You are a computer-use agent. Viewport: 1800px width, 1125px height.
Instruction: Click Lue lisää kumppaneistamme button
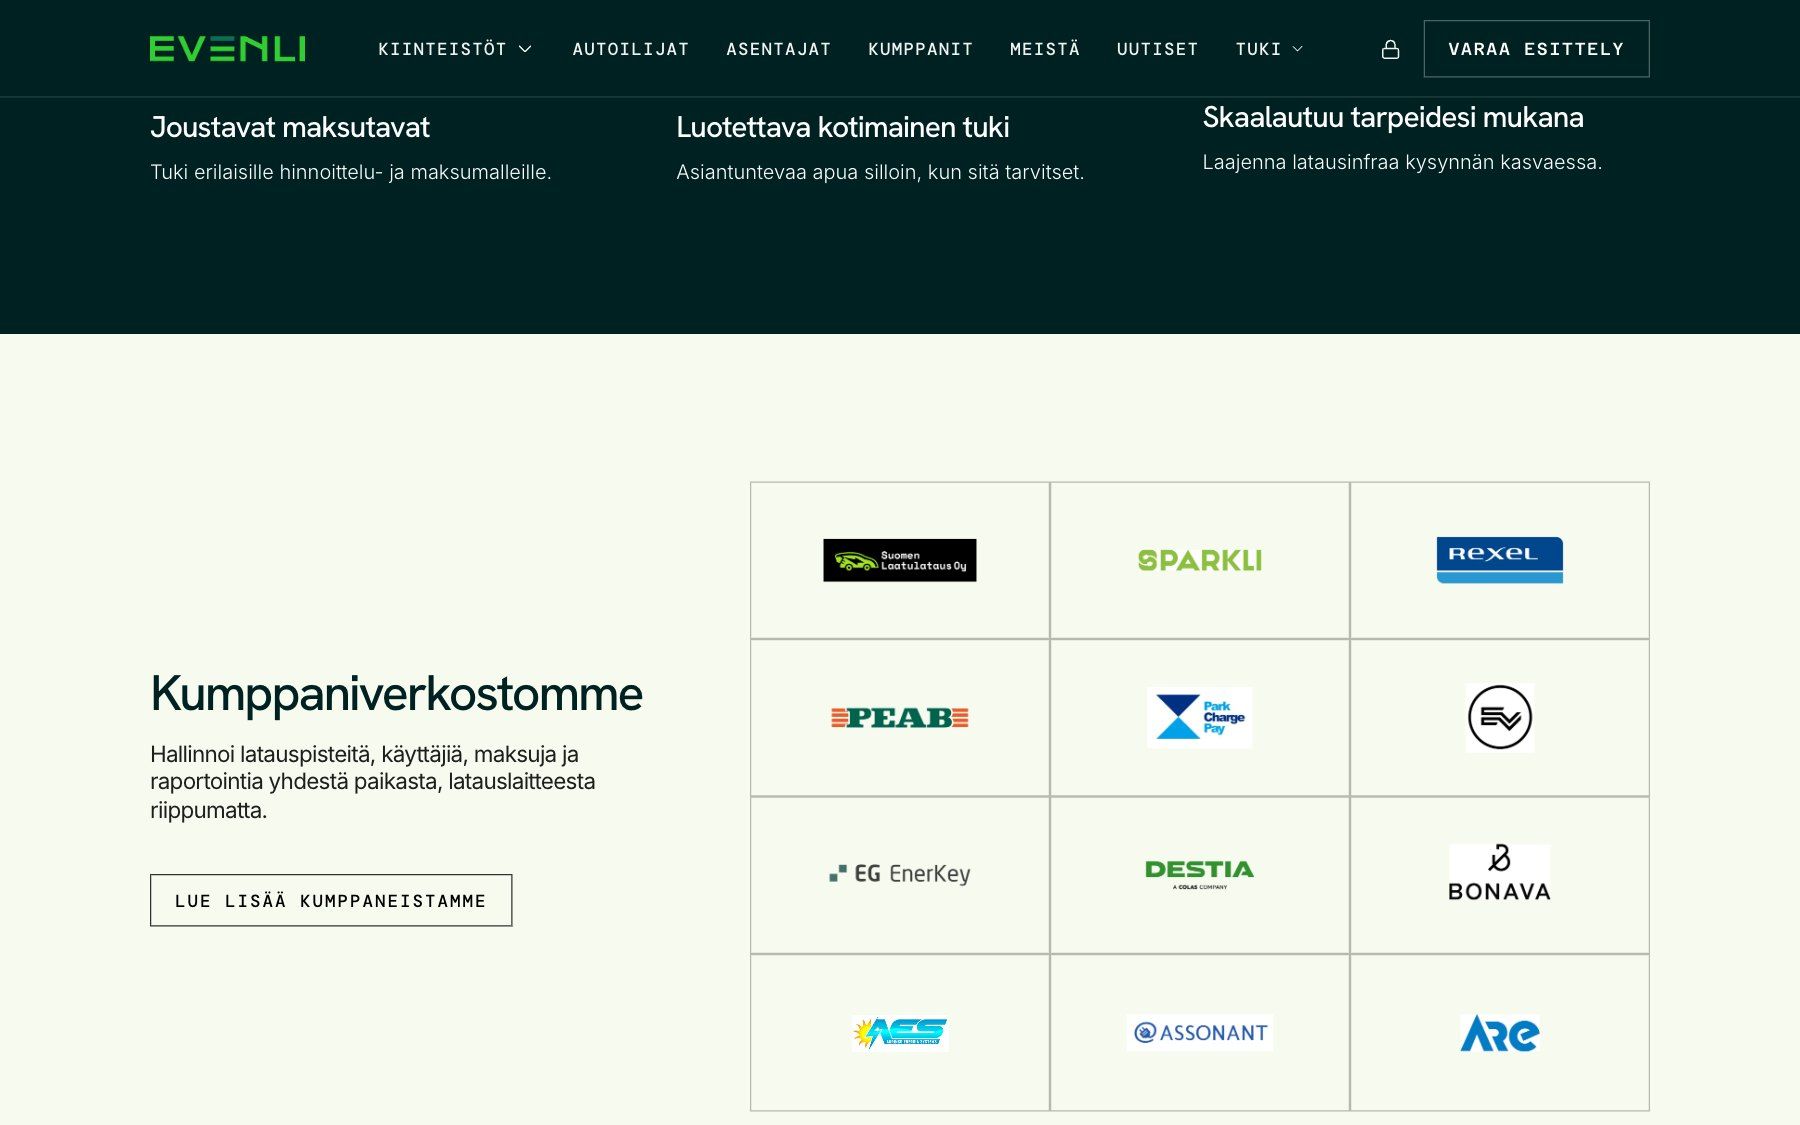pos(331,900)
